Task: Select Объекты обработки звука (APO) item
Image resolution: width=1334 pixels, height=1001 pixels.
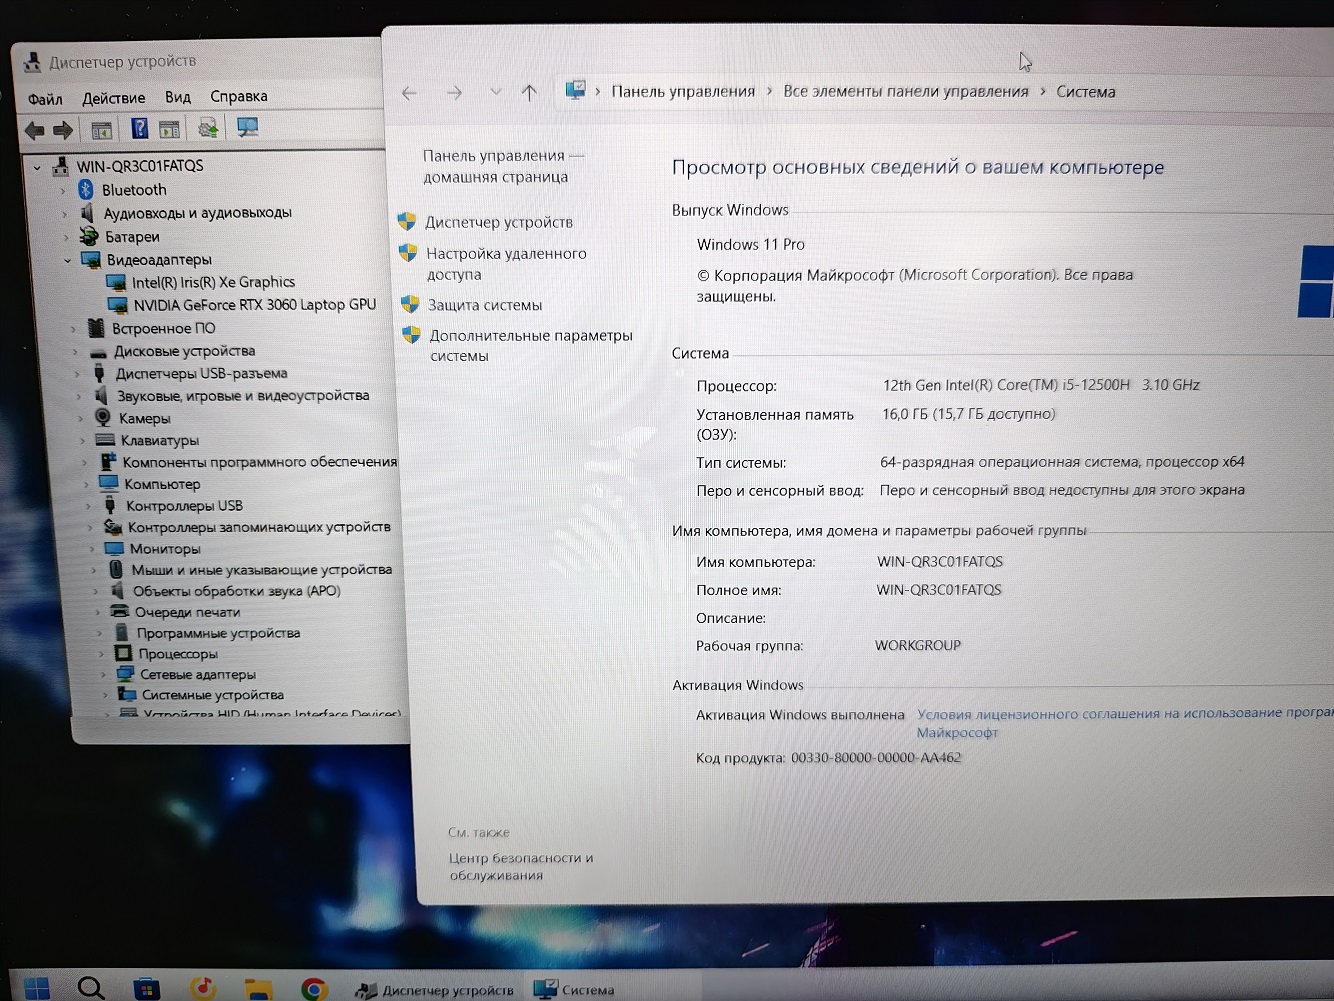Action: pos(237,591)
